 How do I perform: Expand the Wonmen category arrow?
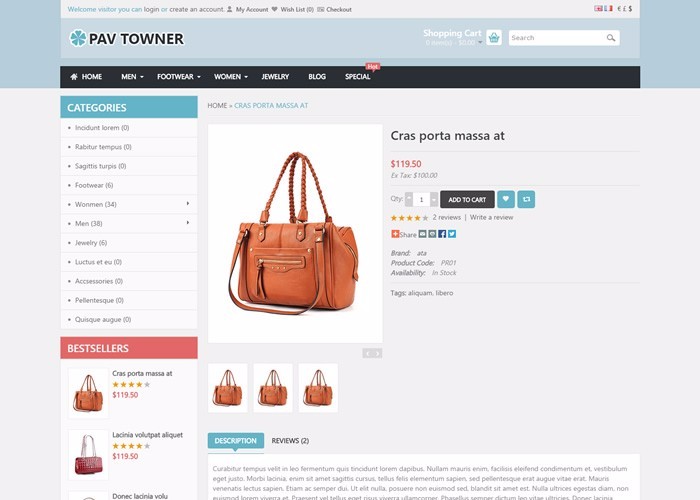188,204
